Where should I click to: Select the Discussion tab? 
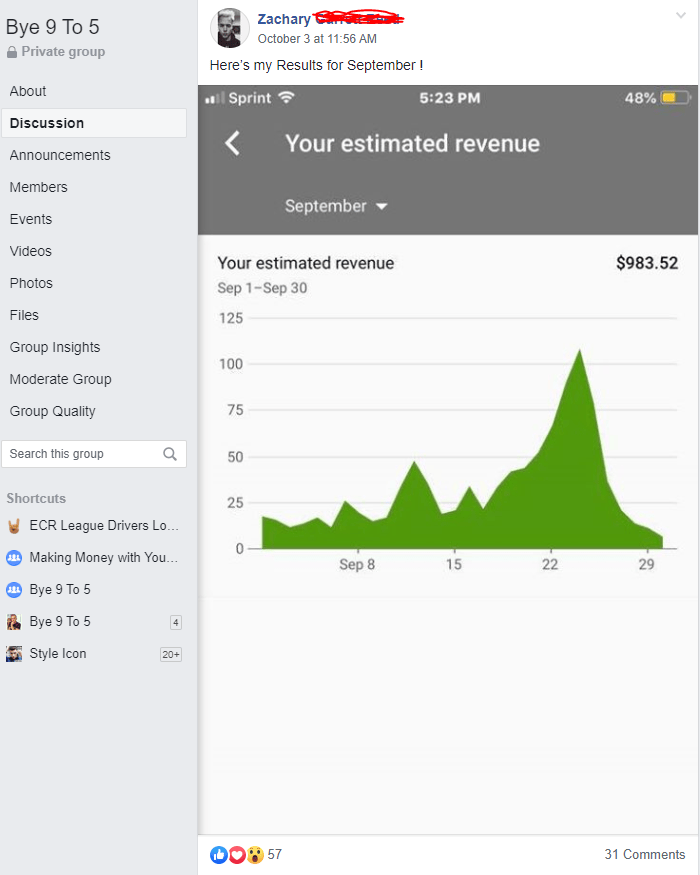tap(47, 123)
